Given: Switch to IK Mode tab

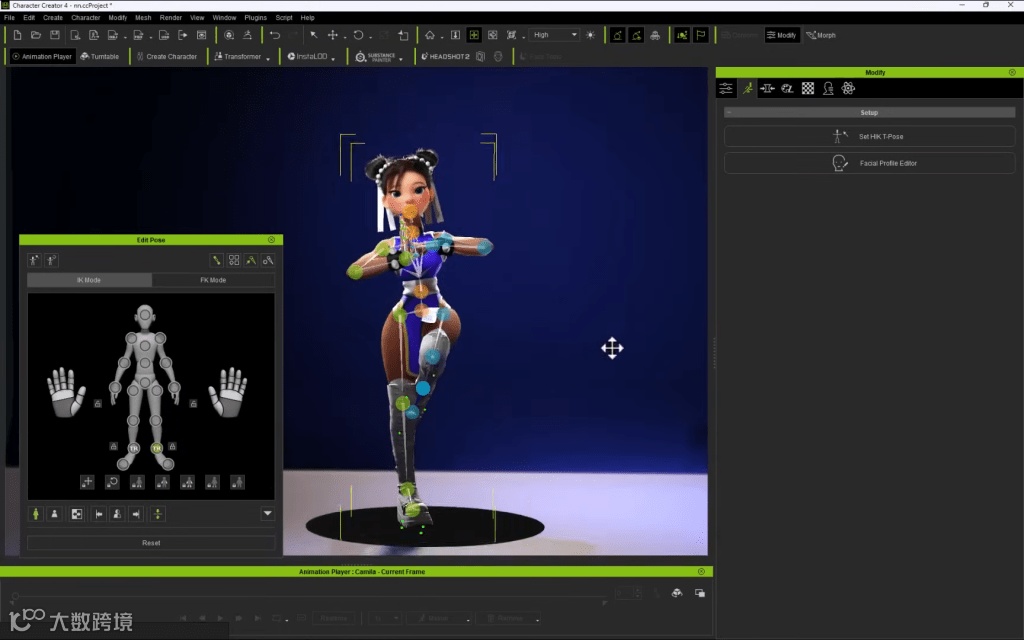Looking at the screenshot, I should point(89,280).
